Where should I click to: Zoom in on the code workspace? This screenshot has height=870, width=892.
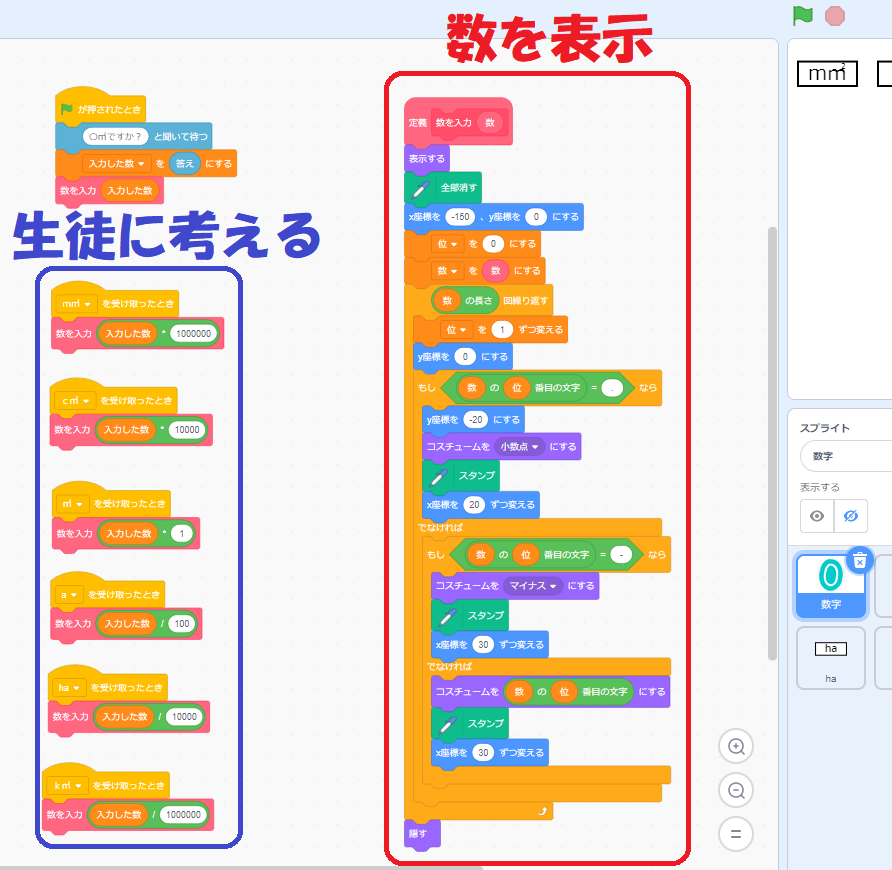736,746
